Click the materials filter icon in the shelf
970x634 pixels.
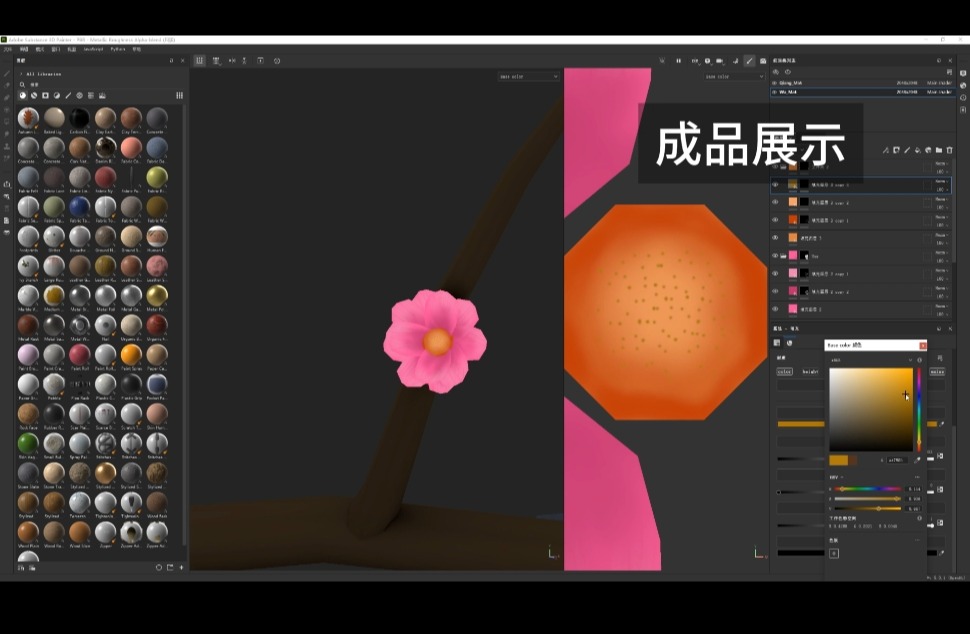pyautogui.click(x=22, y=95)
